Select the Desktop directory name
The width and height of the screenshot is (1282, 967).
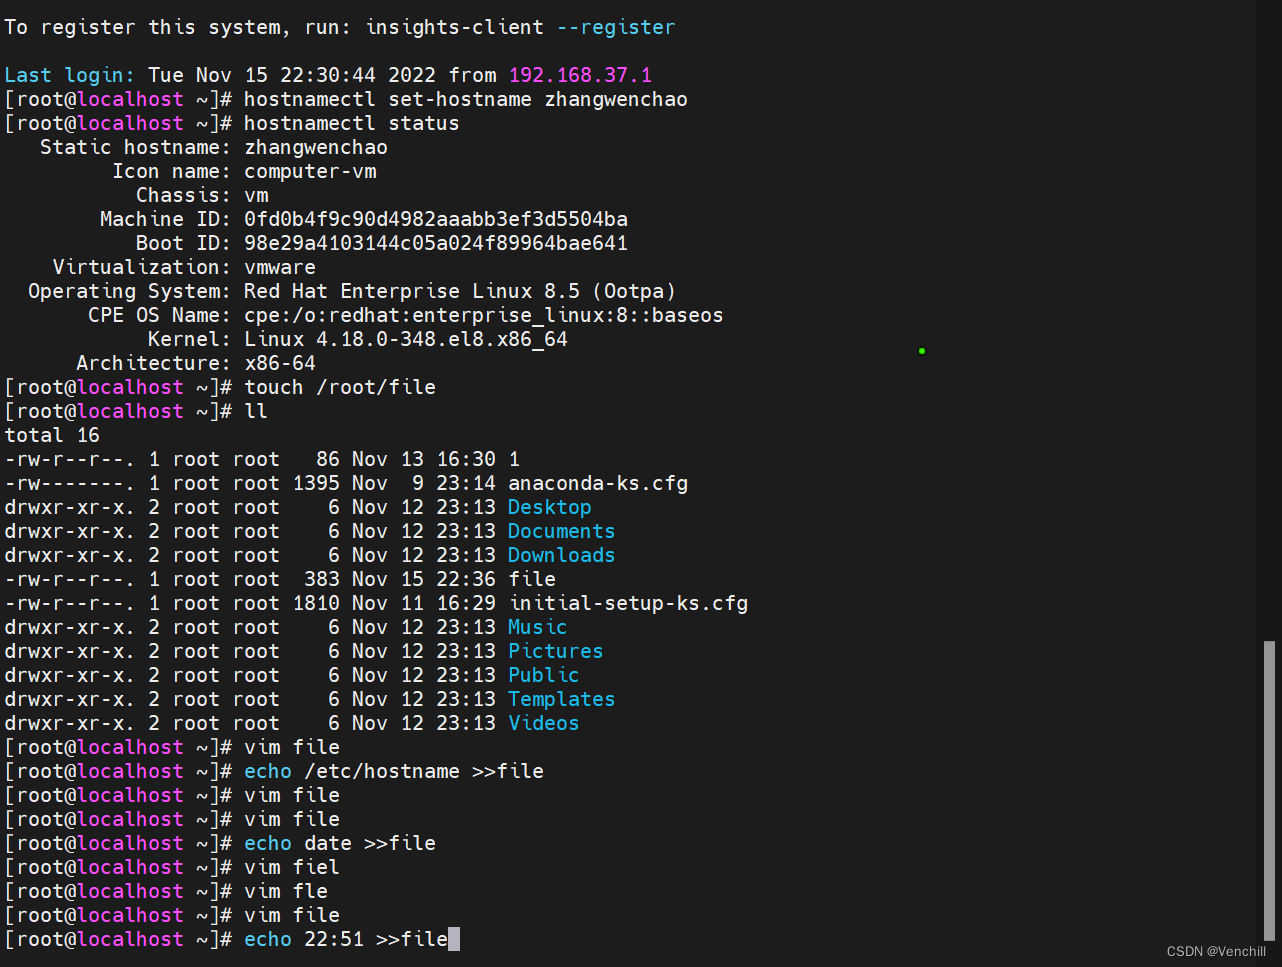click(549, 507)
